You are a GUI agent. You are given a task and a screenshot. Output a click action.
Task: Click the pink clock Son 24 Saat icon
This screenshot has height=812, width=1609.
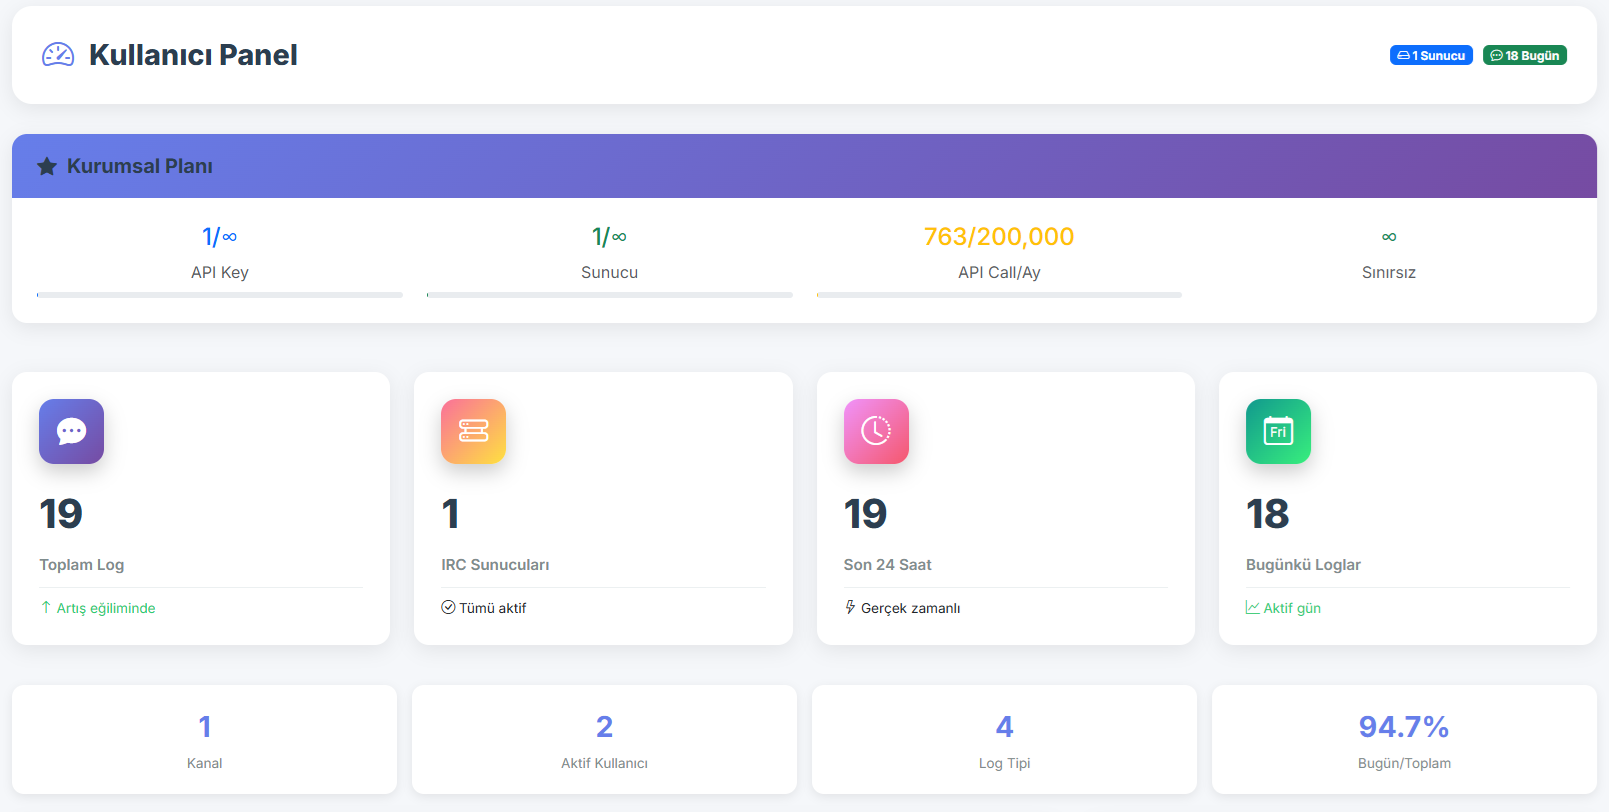(x=876, y=431)
